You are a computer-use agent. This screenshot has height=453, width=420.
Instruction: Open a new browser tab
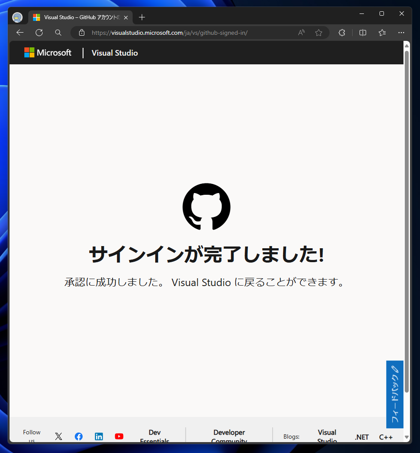(x=142, y=17)
